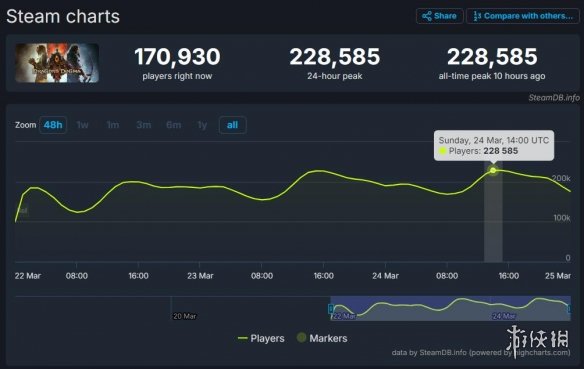Set zoom to 3m
This screenshot has width=584, height=369.
pos(143,125)
